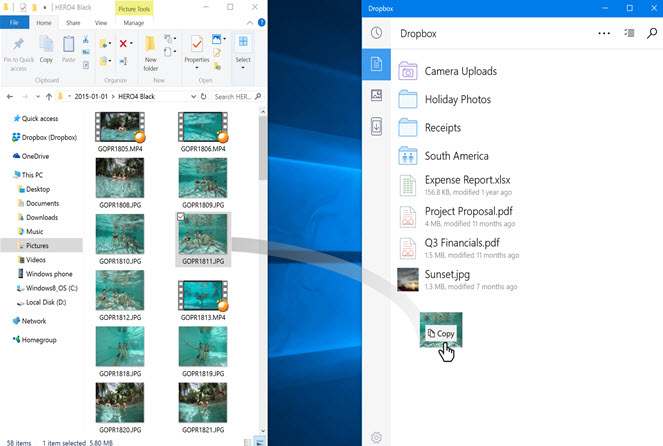The height and width of the screenshot is (446, 663).
Task: Click the scrollbar up arrow in Explorer
Action: 263,112
